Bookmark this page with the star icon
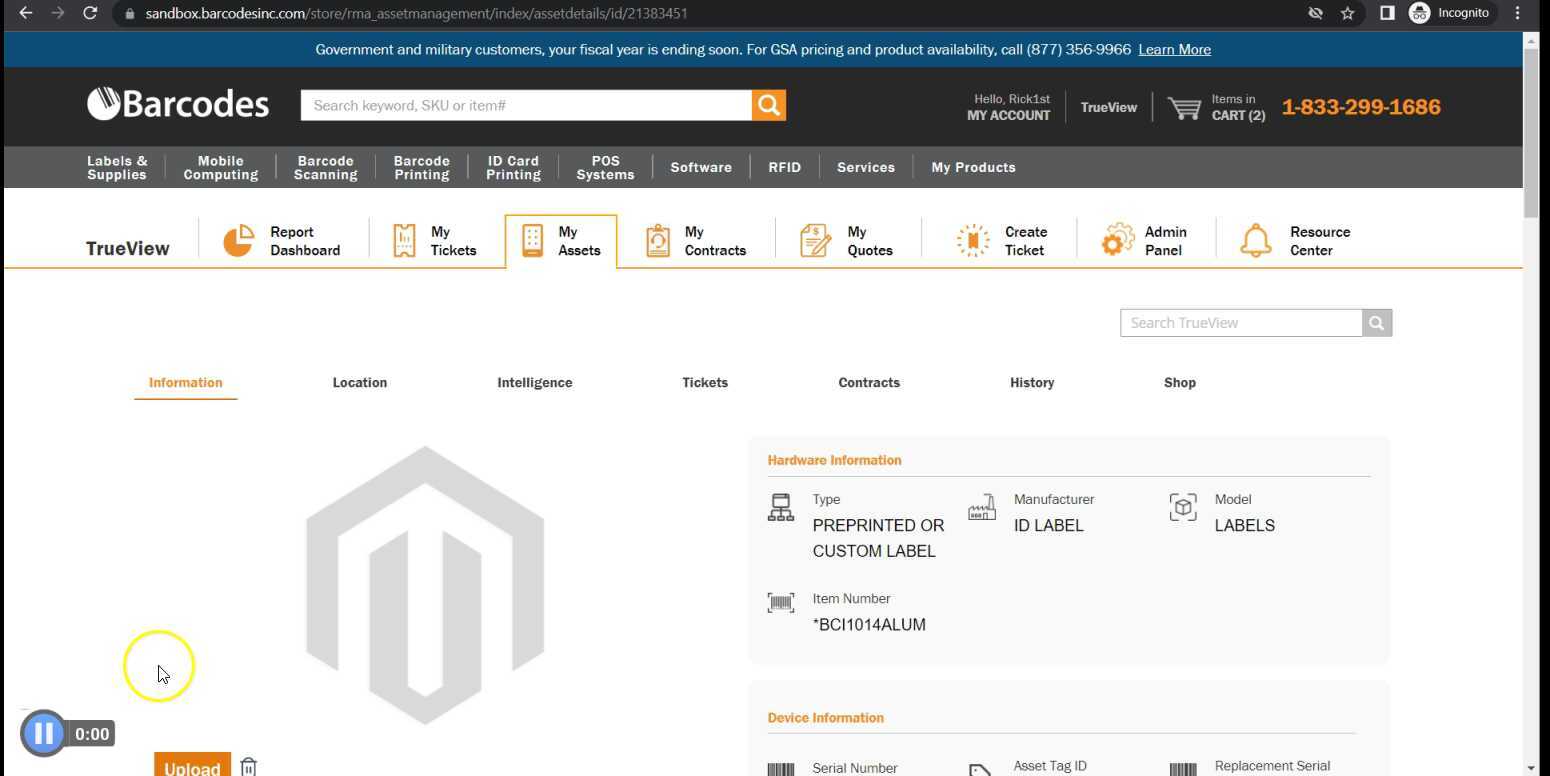Image resolution: width=1550 pixels, height=776 pixels. tap(1347, 13)
